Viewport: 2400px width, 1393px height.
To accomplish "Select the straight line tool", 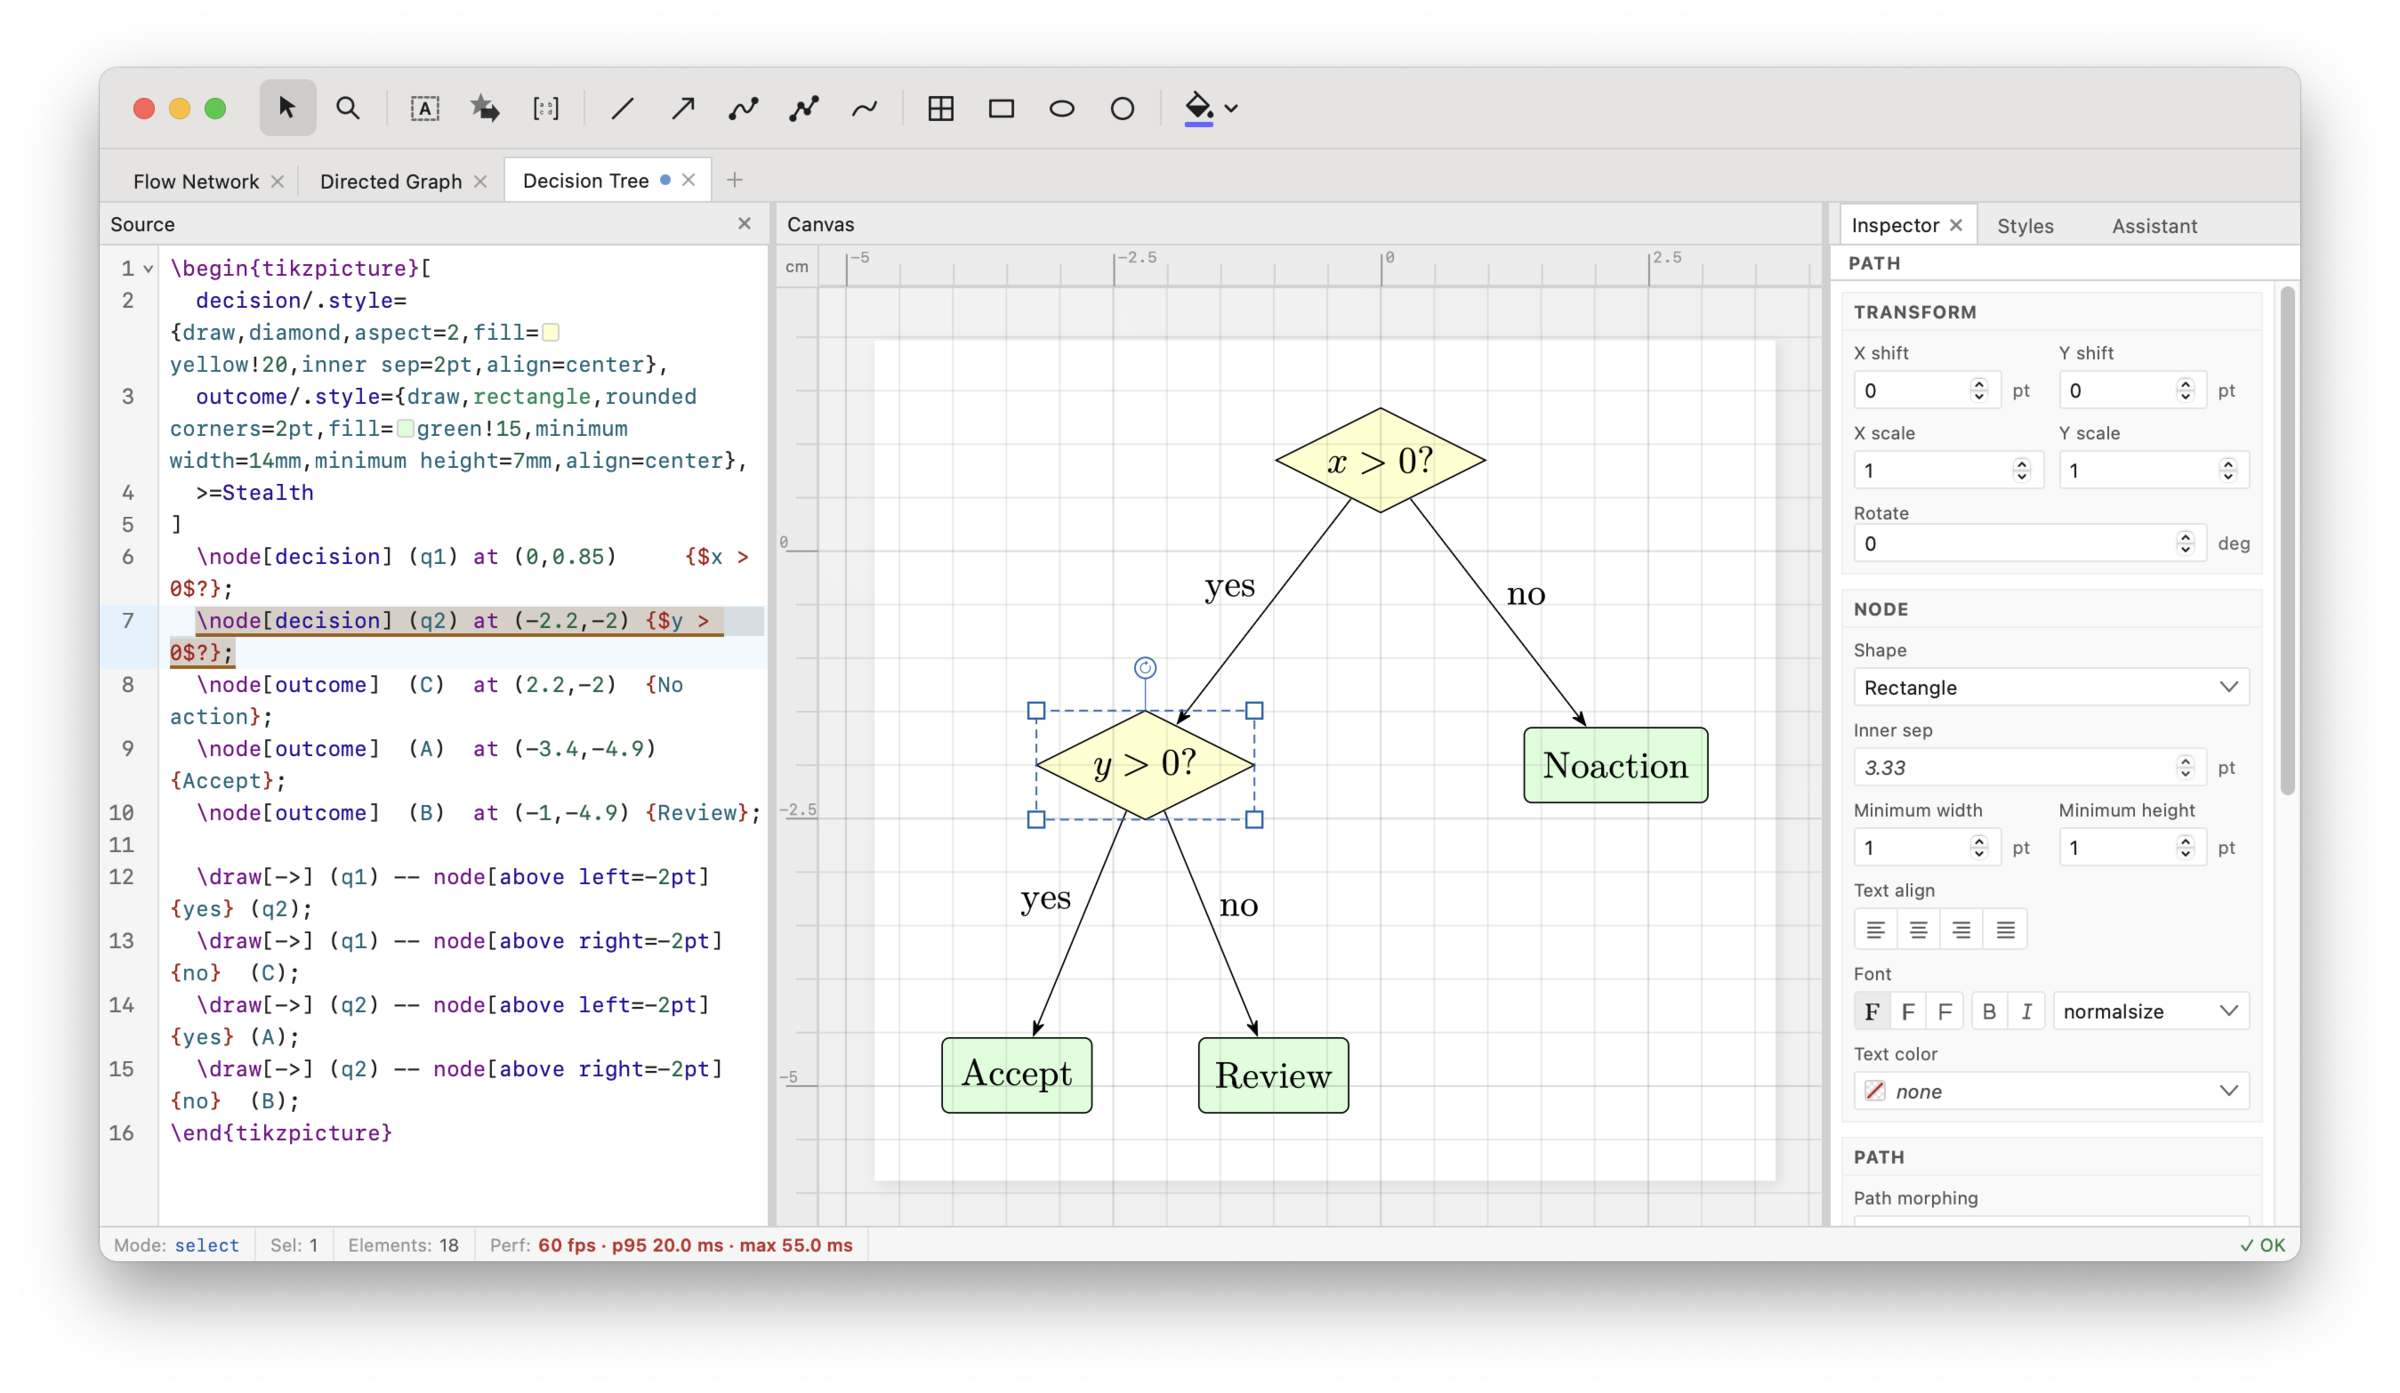I will pos(622,108).
